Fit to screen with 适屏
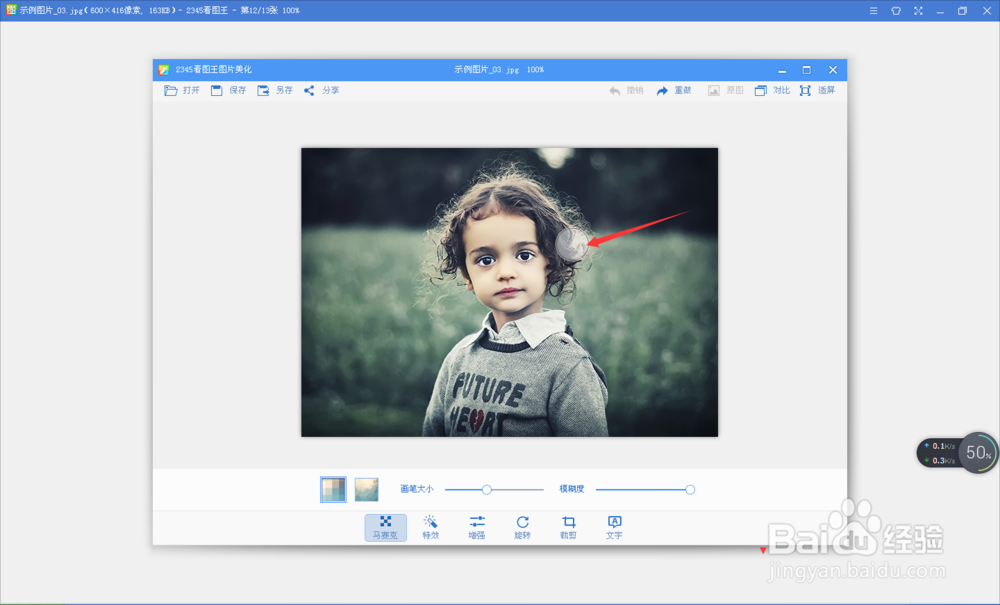The width and height of the screenshot is (1000, 605). coord(818,91)
